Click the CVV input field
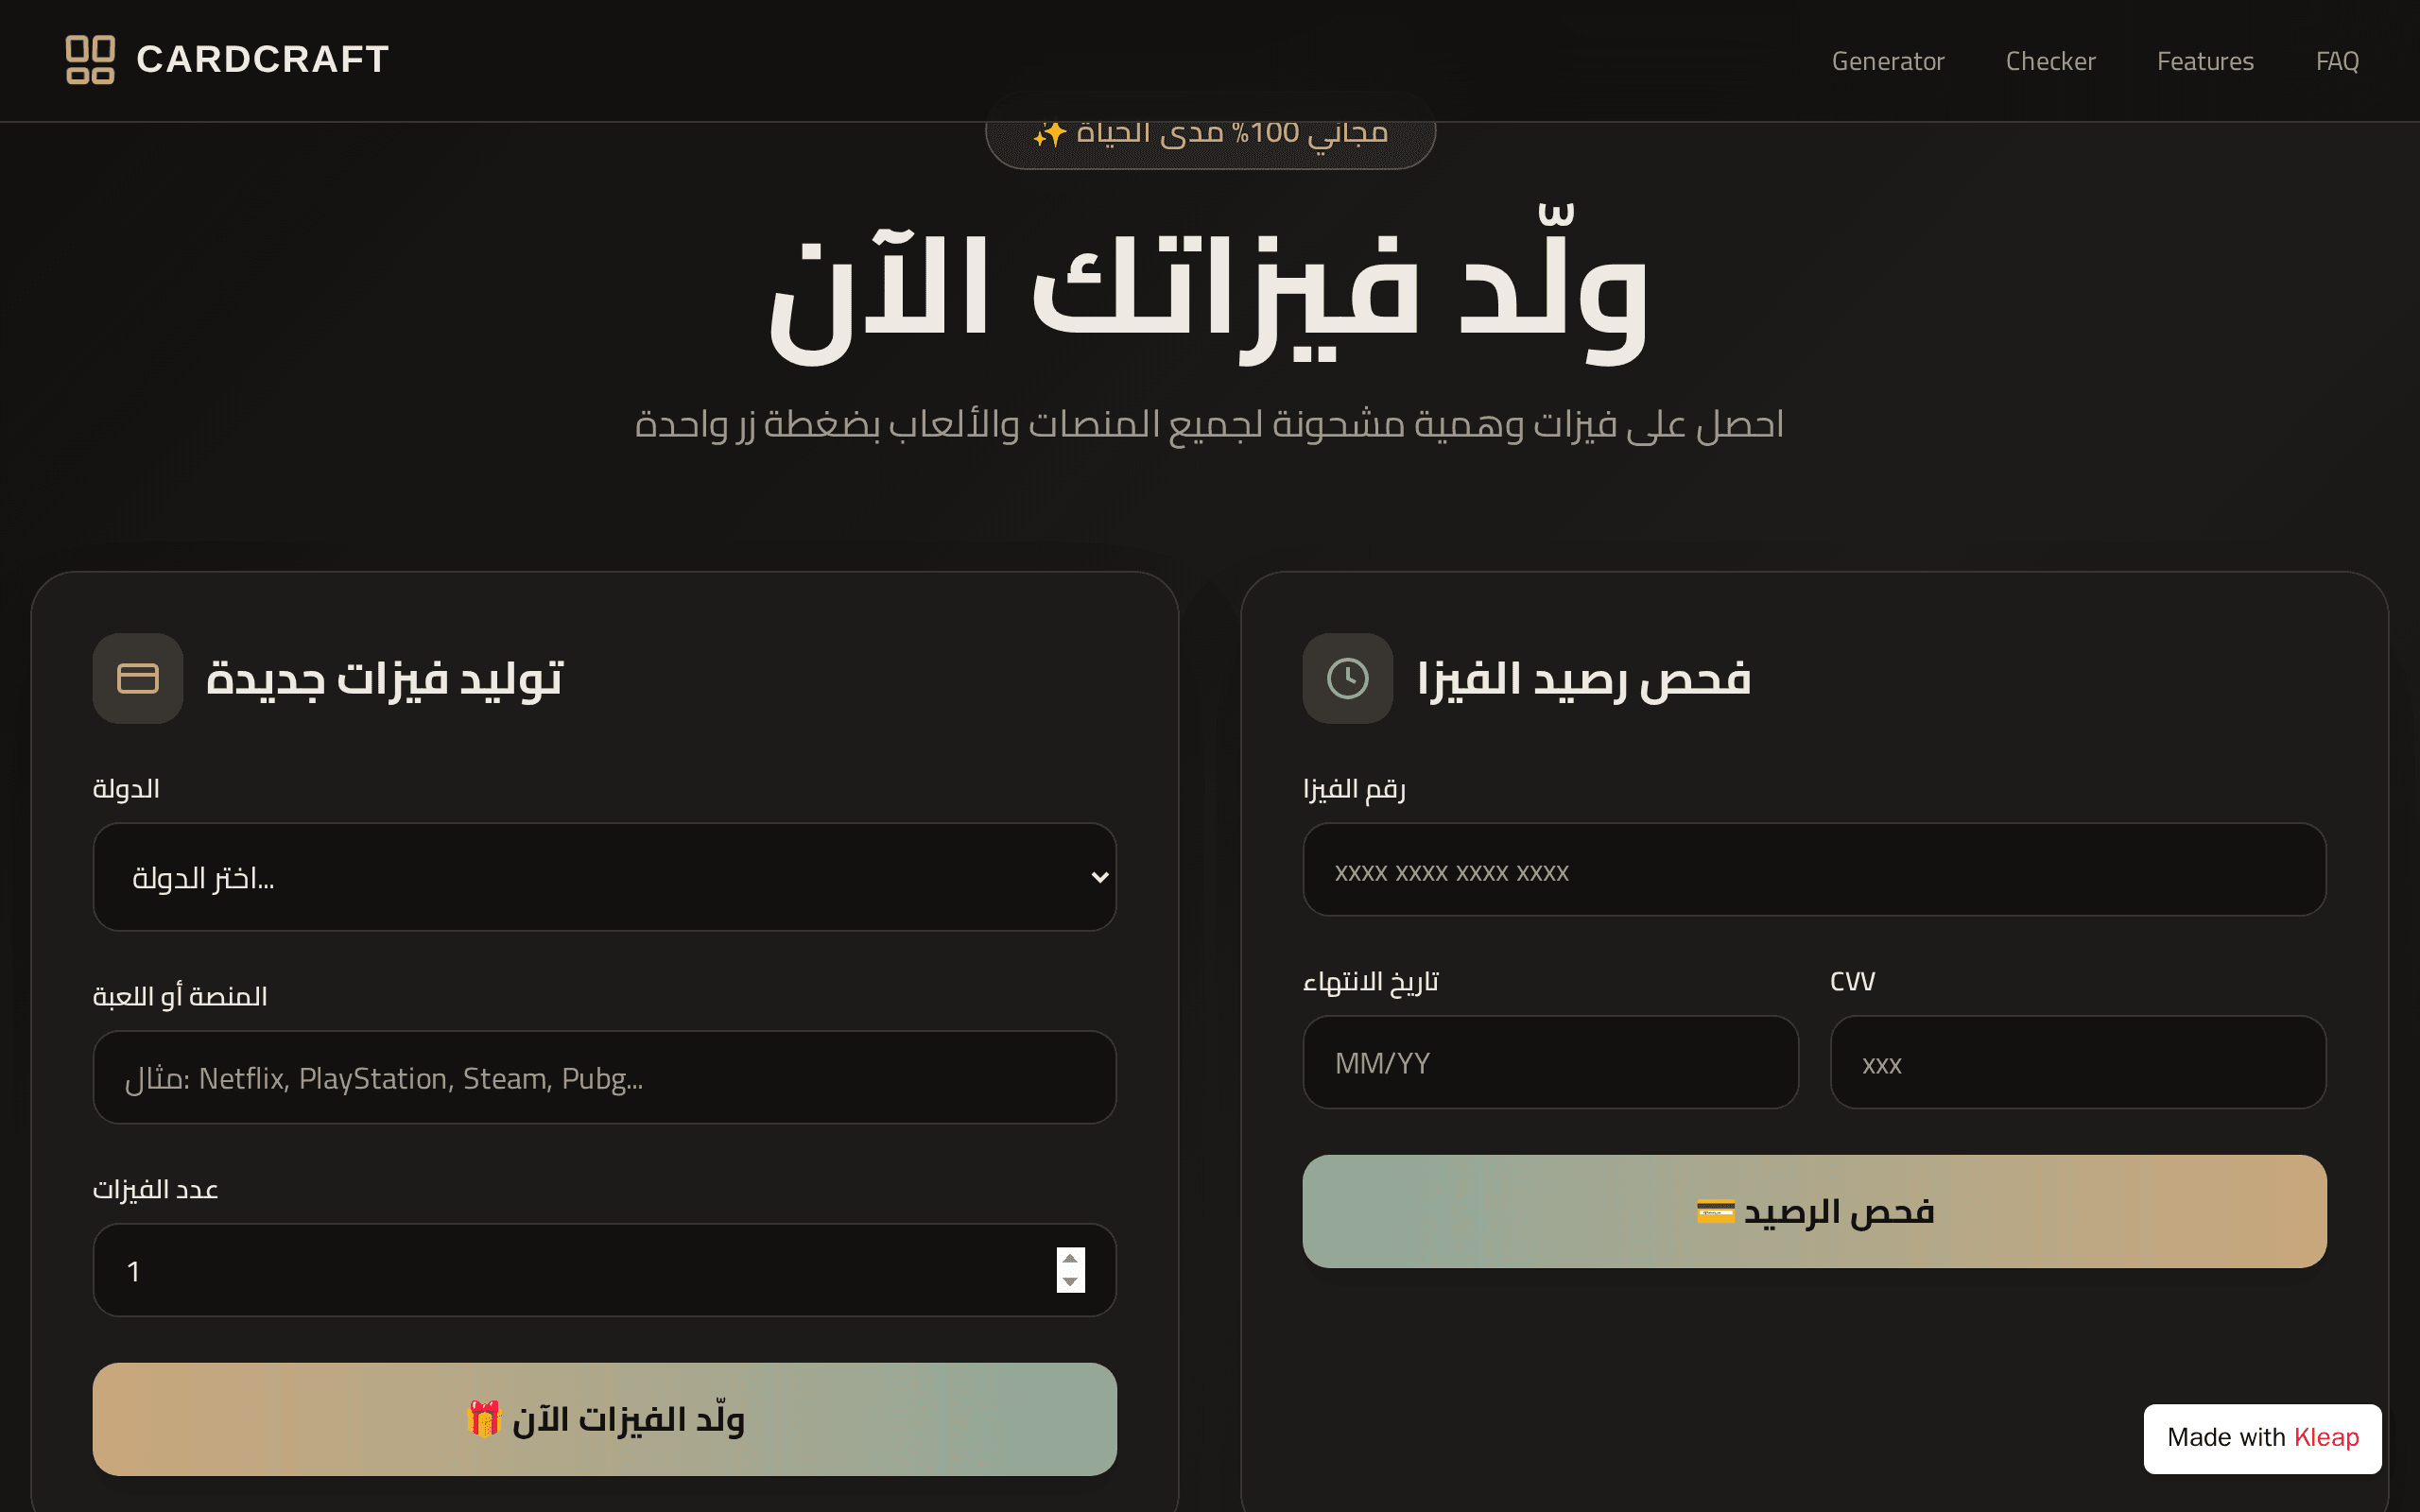Screen dimensions: 2420x1512 (x=2078, y=1062)
